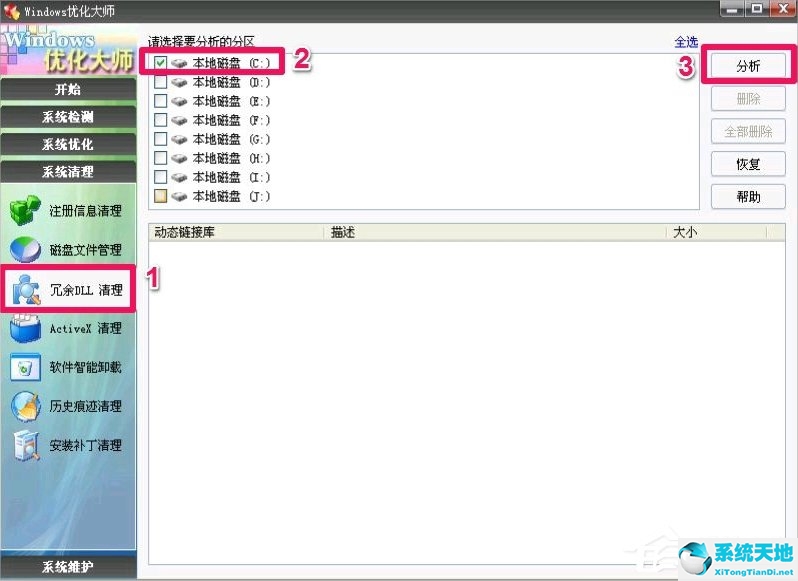Open 软件智能卸载 menu entry label

click(86, 367)
